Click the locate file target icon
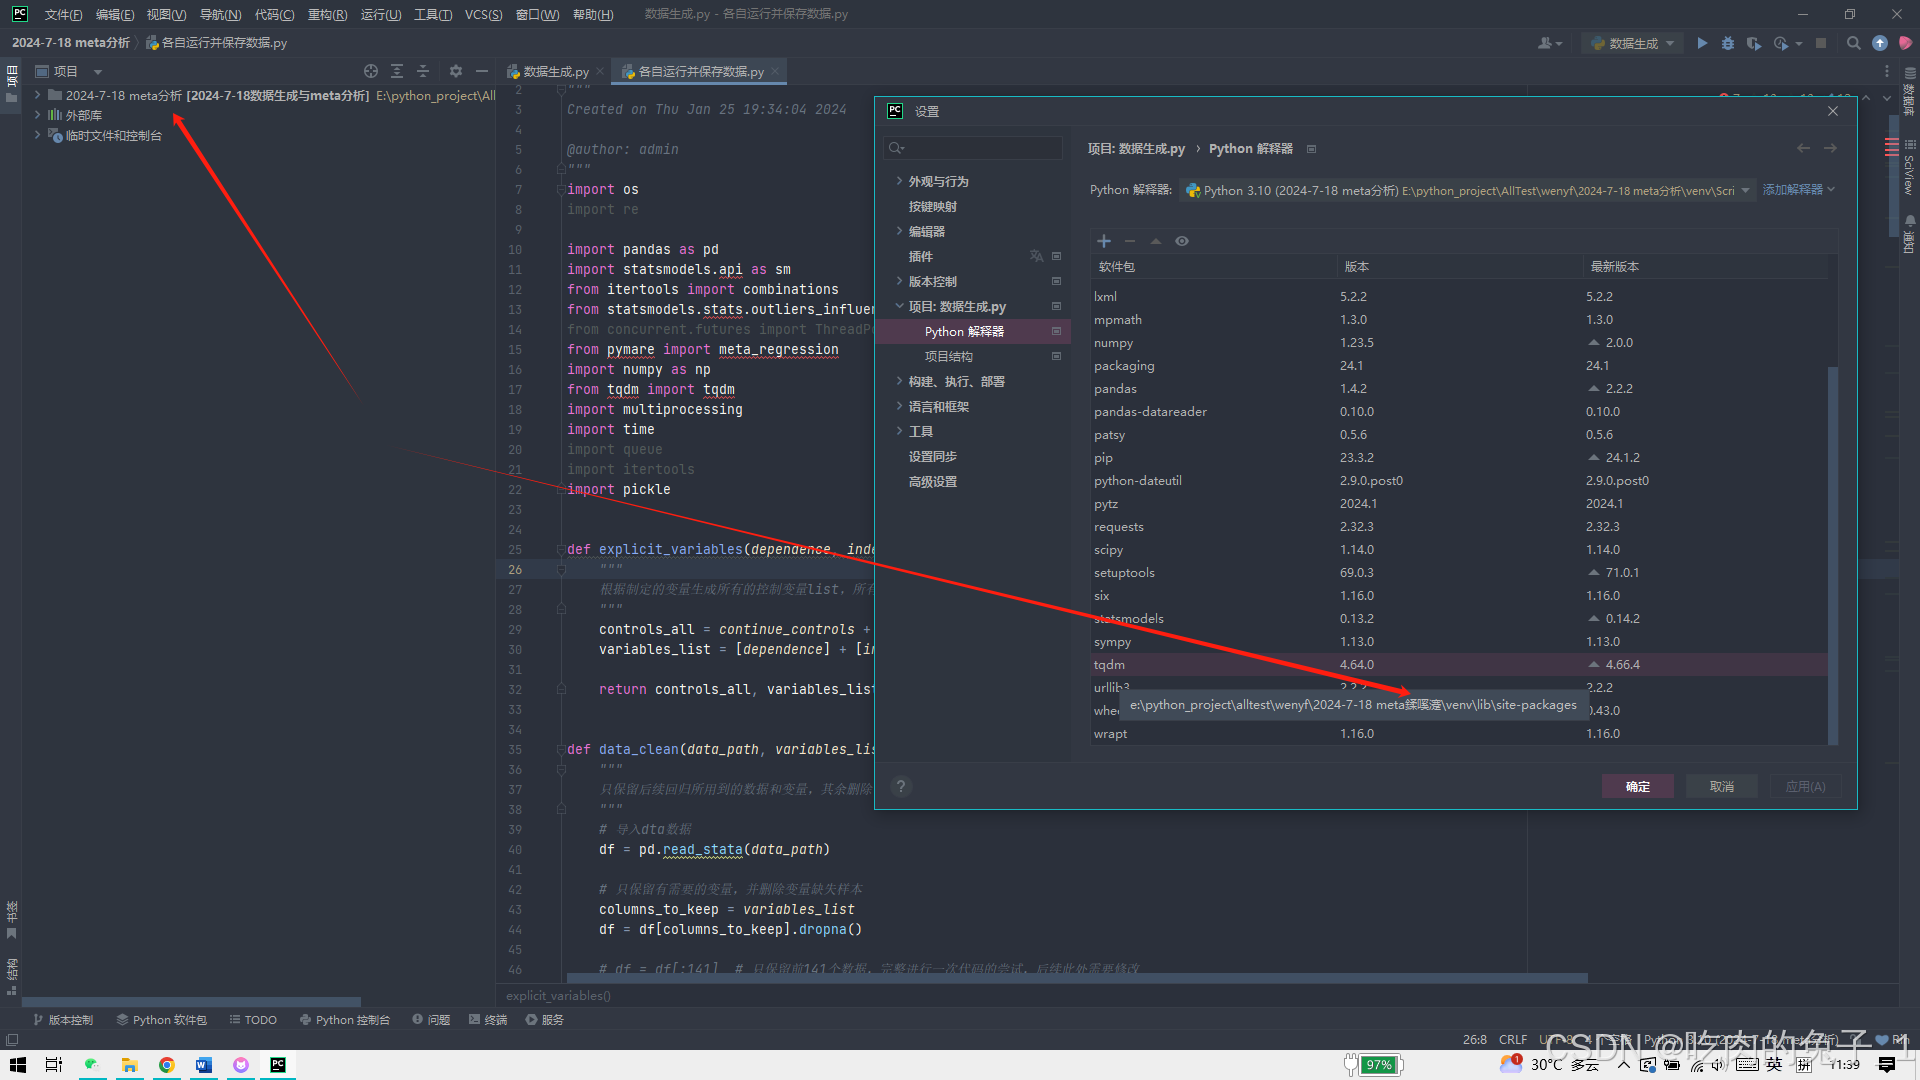This screenshot has width=1920, height=1080. tap(371, 71)
